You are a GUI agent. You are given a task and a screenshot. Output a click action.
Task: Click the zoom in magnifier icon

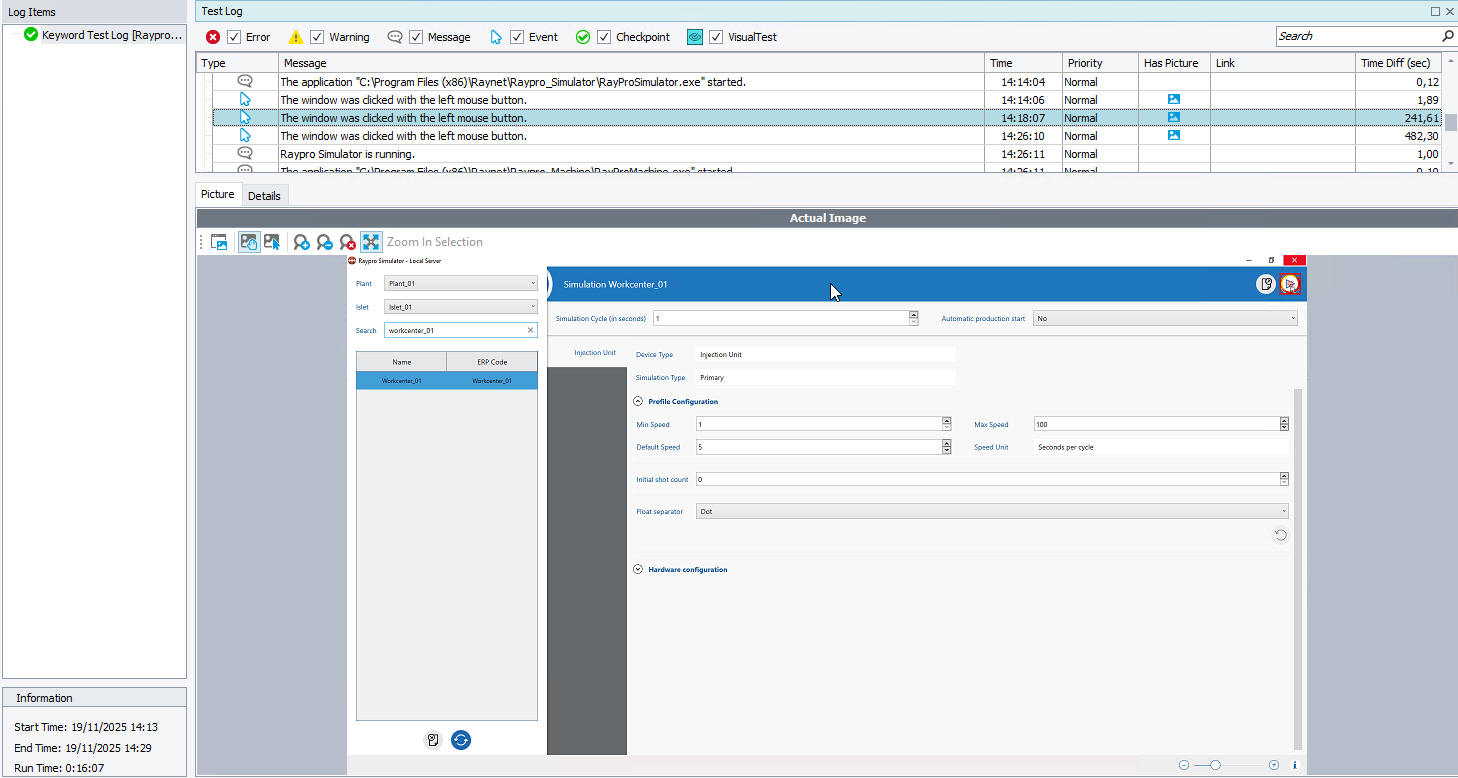[301, 242]
